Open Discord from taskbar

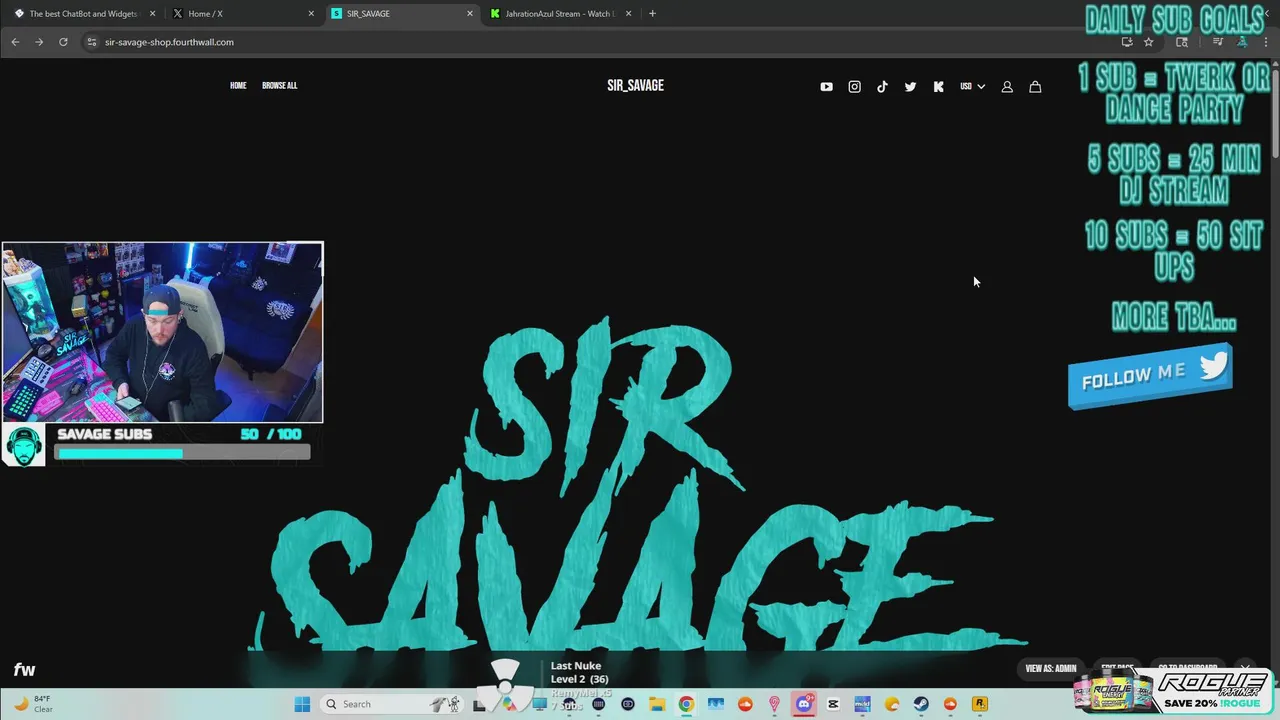click(x=803, y=704)
